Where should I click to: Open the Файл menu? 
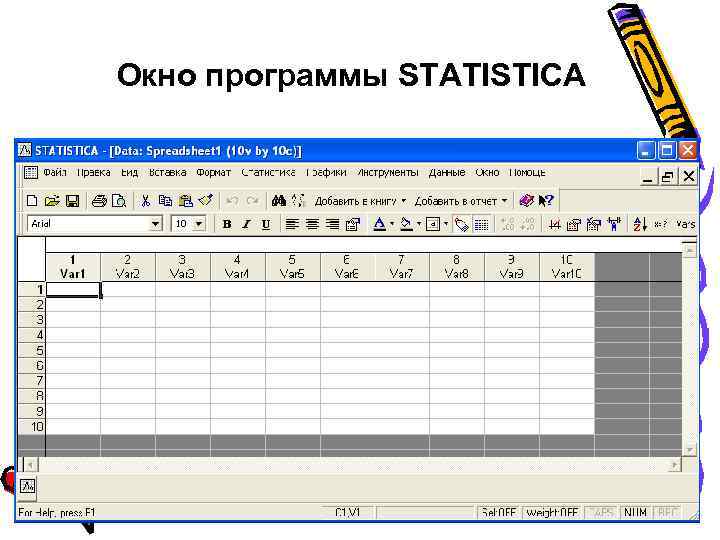point(55,173)
